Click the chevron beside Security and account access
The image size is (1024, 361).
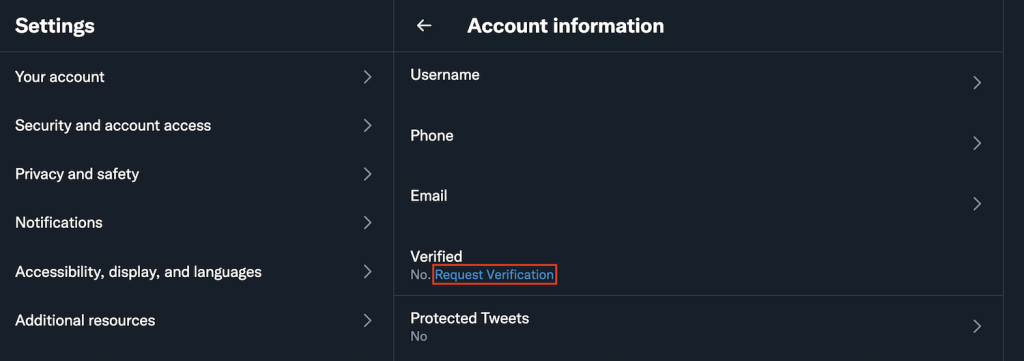coord(368,125)
